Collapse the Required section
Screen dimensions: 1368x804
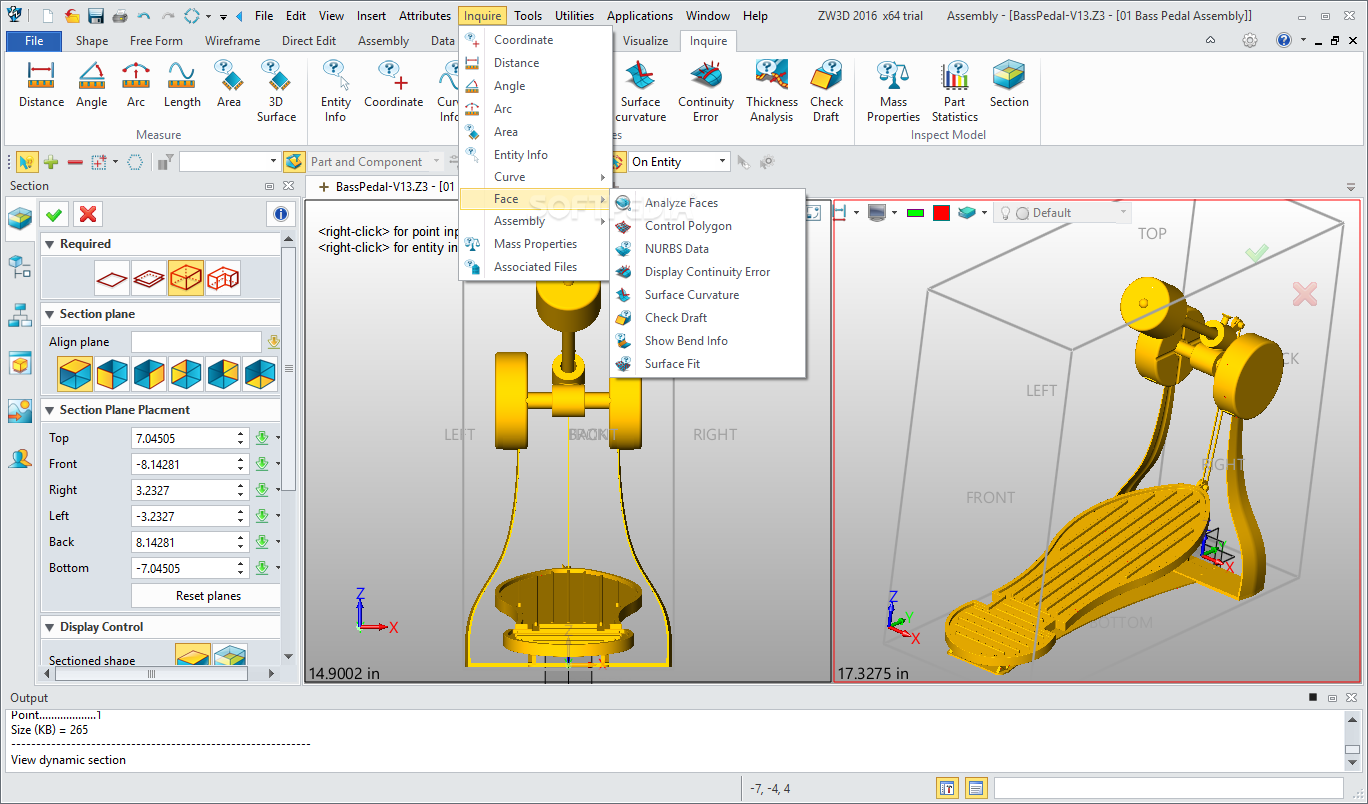[x=50, y=244]
